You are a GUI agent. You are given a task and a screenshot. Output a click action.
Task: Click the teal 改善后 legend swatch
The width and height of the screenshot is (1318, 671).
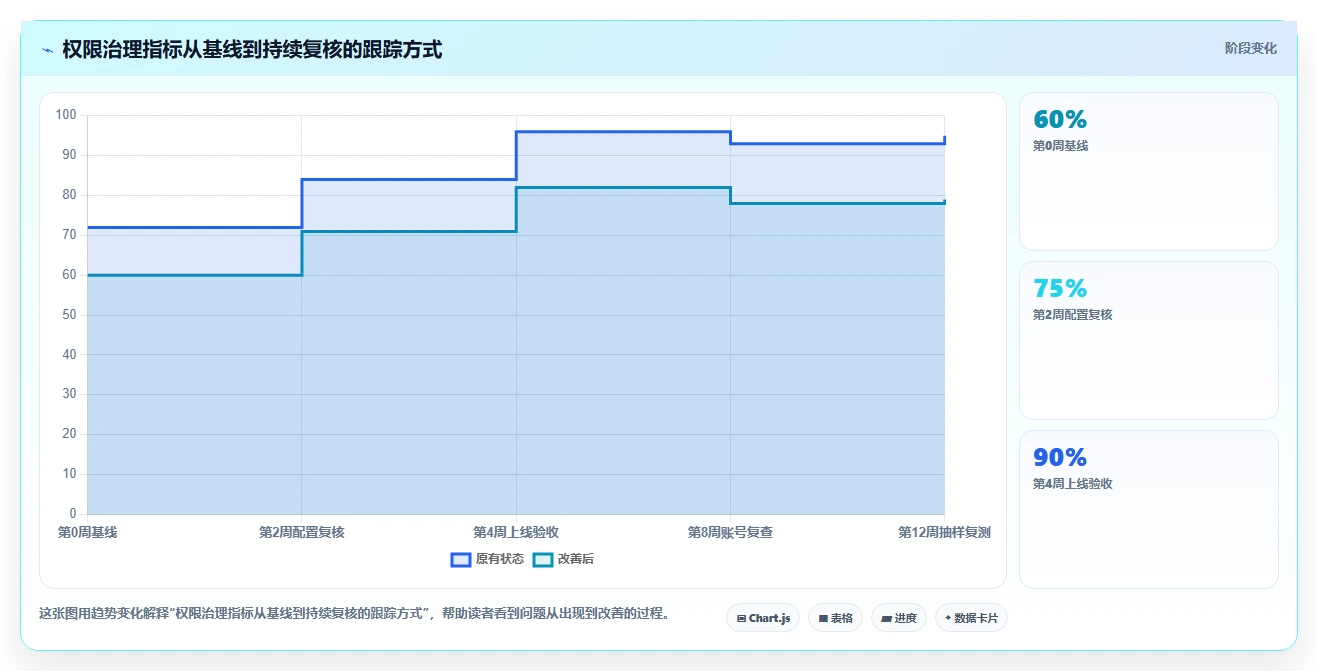543,559
